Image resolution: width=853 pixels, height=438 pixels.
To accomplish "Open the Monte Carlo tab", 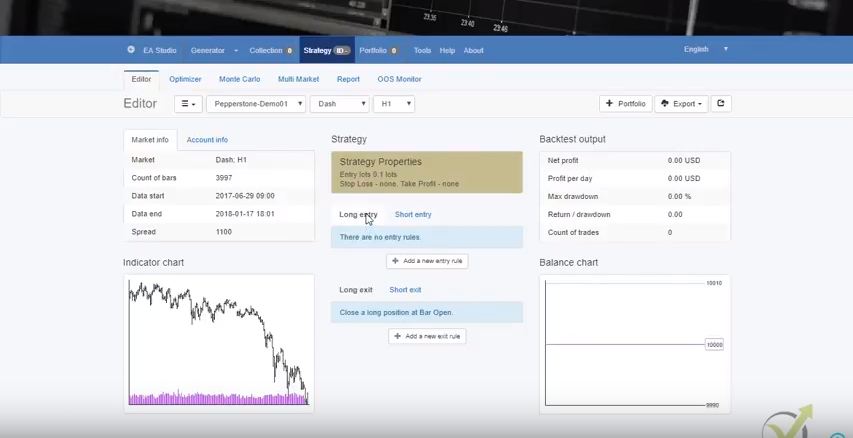I will tap(239, 79).
